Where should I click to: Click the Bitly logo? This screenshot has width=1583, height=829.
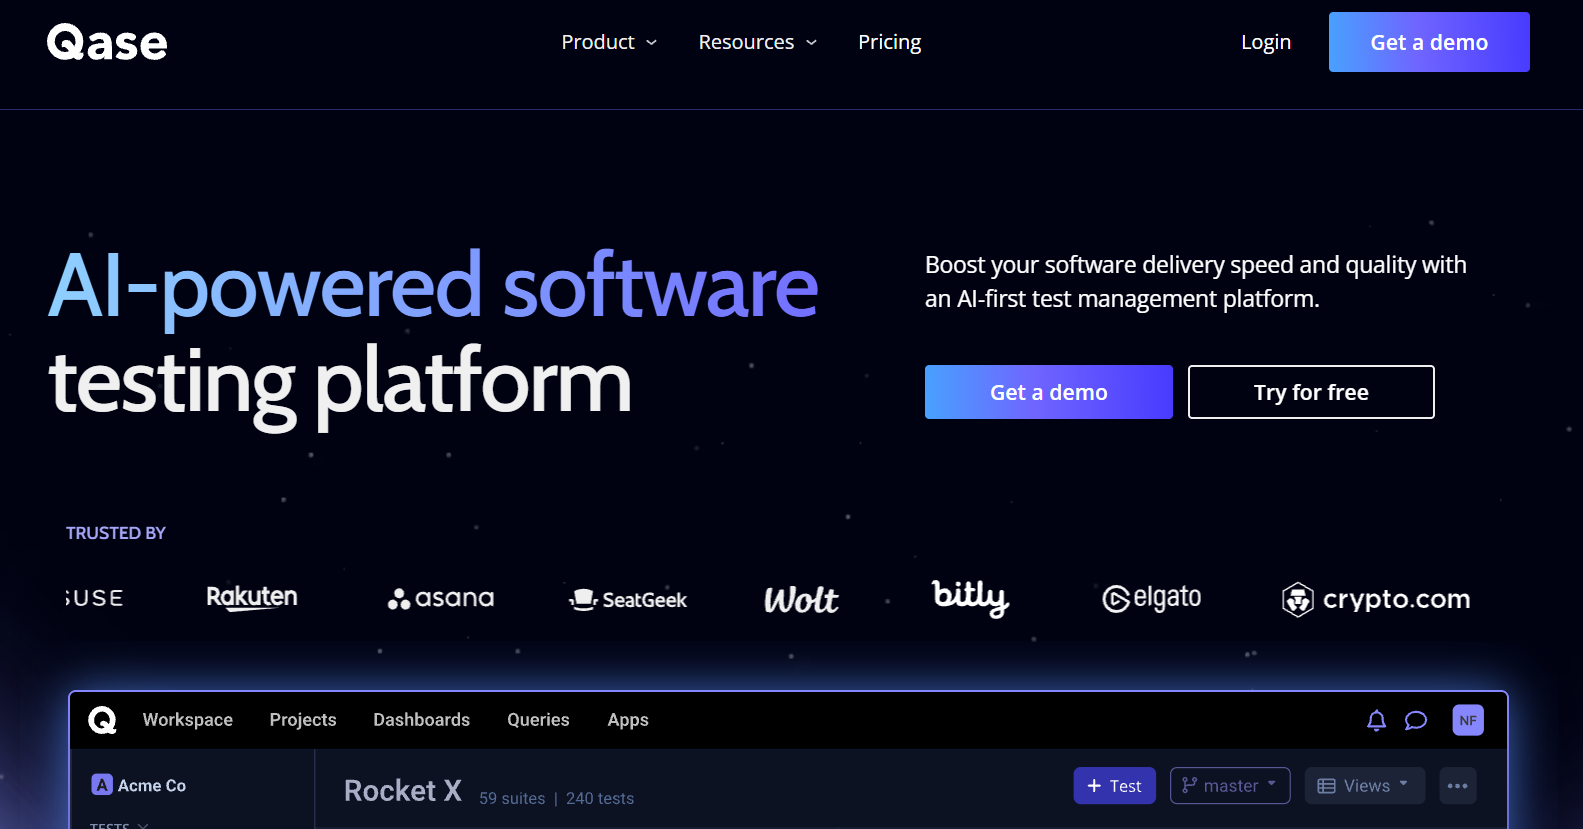(970, 598)
